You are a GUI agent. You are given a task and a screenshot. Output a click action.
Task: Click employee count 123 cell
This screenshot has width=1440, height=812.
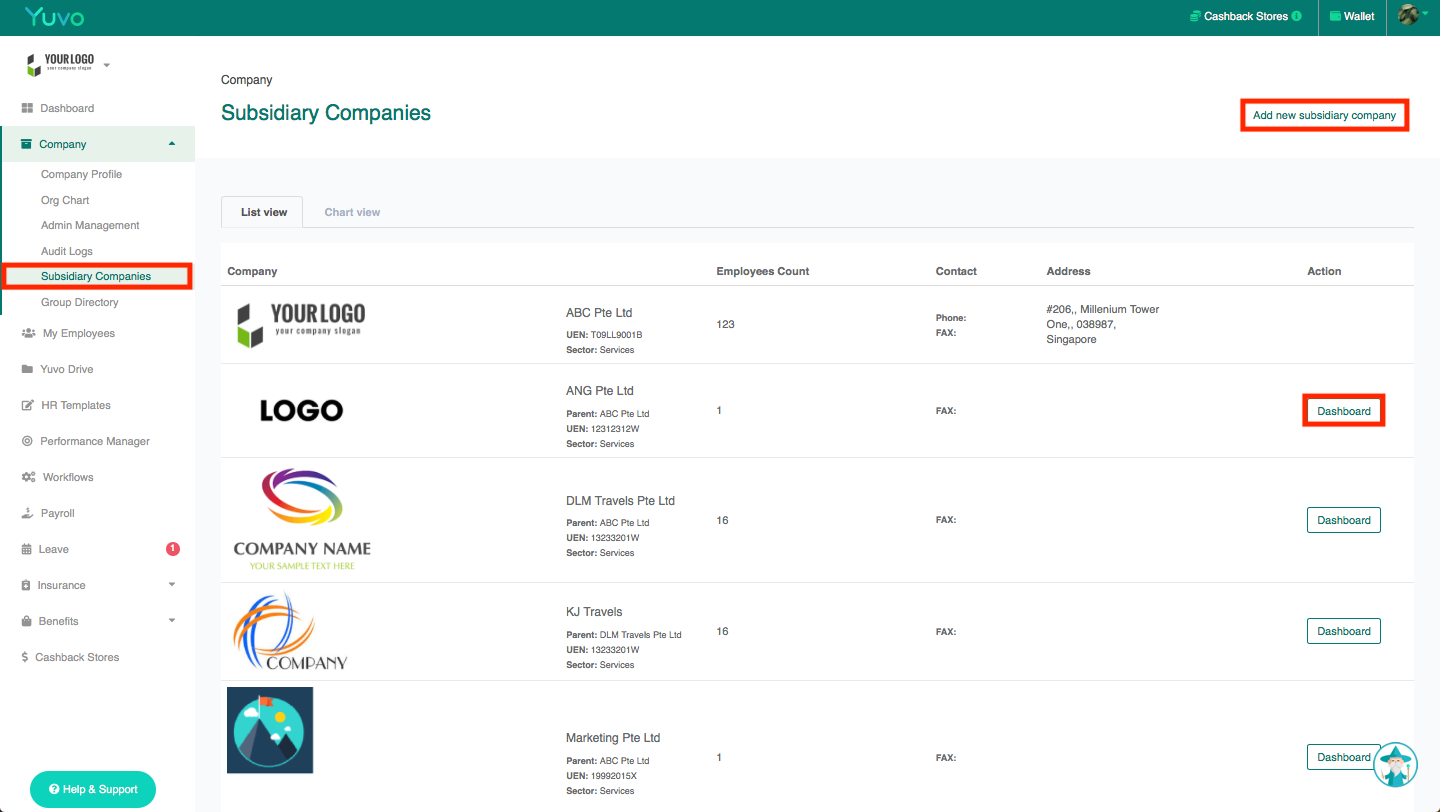(x=726, y=324)
